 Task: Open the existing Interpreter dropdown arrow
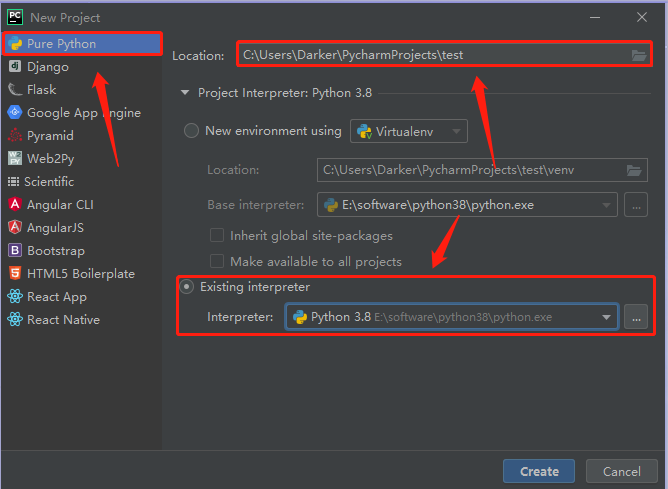606,317
